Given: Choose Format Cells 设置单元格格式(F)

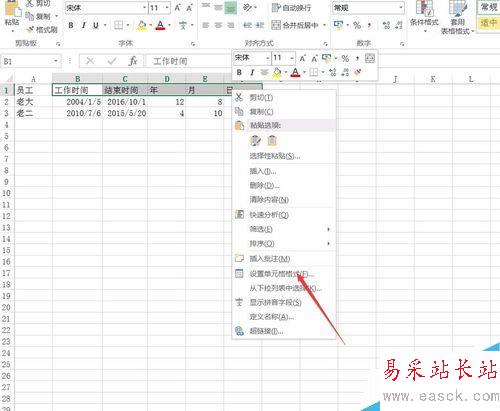Looking at the screenshot, I should pyautogui.click(x=283, y=274).
